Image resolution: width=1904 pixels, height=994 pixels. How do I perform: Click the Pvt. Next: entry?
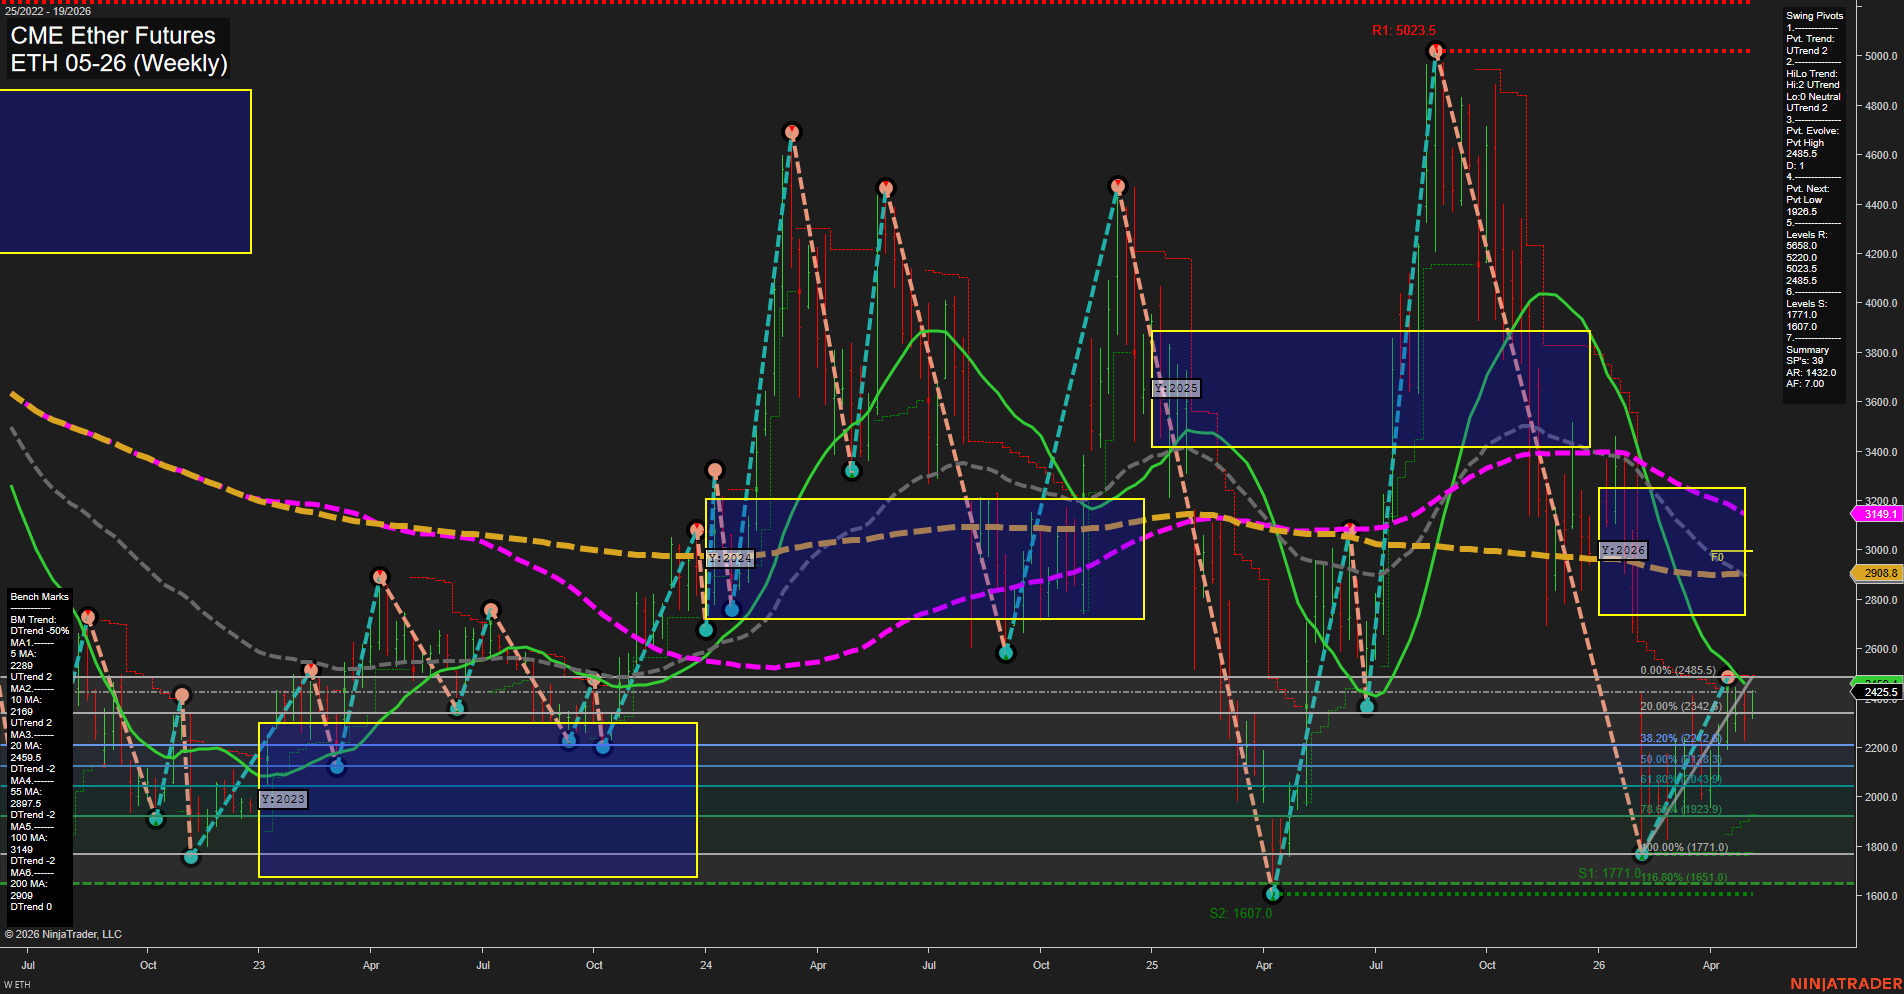[x=1807, y=189]
